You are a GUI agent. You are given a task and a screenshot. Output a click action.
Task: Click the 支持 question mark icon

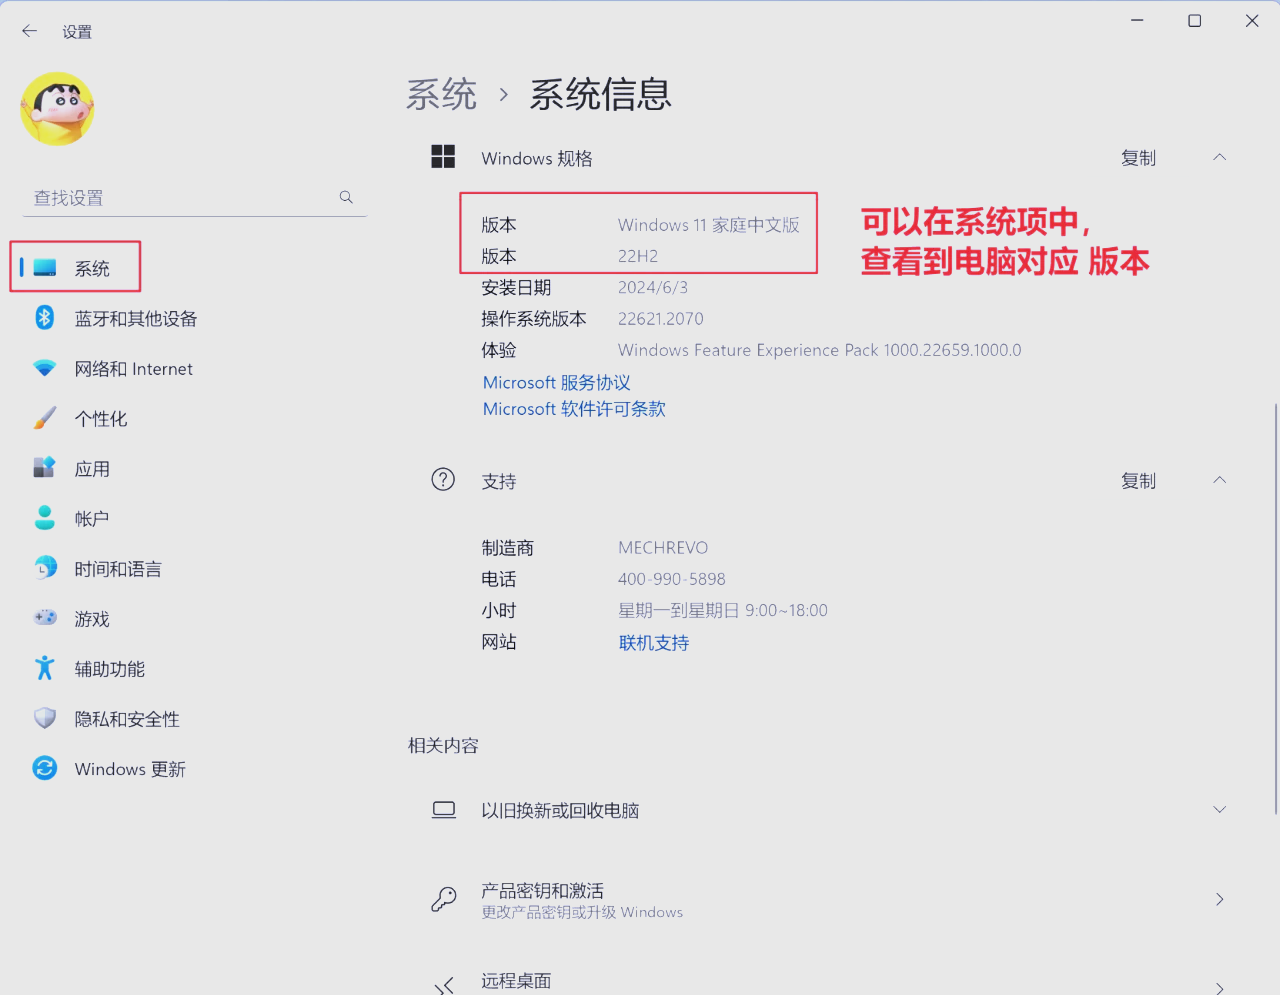[x=443, y=480]
